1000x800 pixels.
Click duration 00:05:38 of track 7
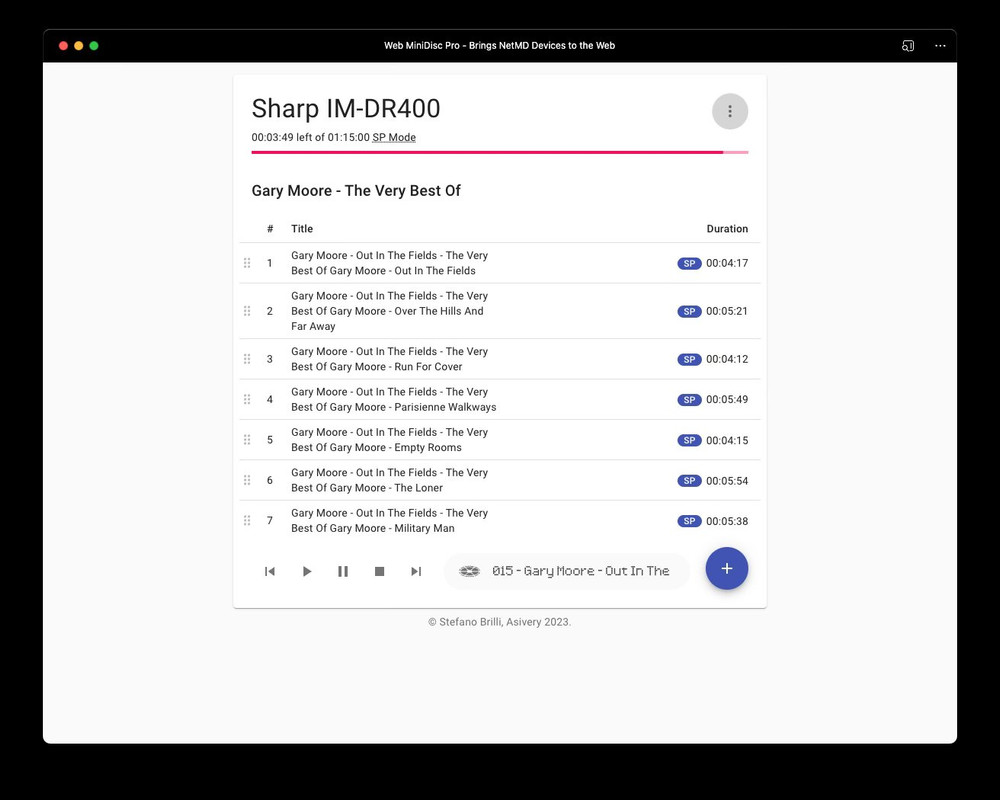point(727,521)
